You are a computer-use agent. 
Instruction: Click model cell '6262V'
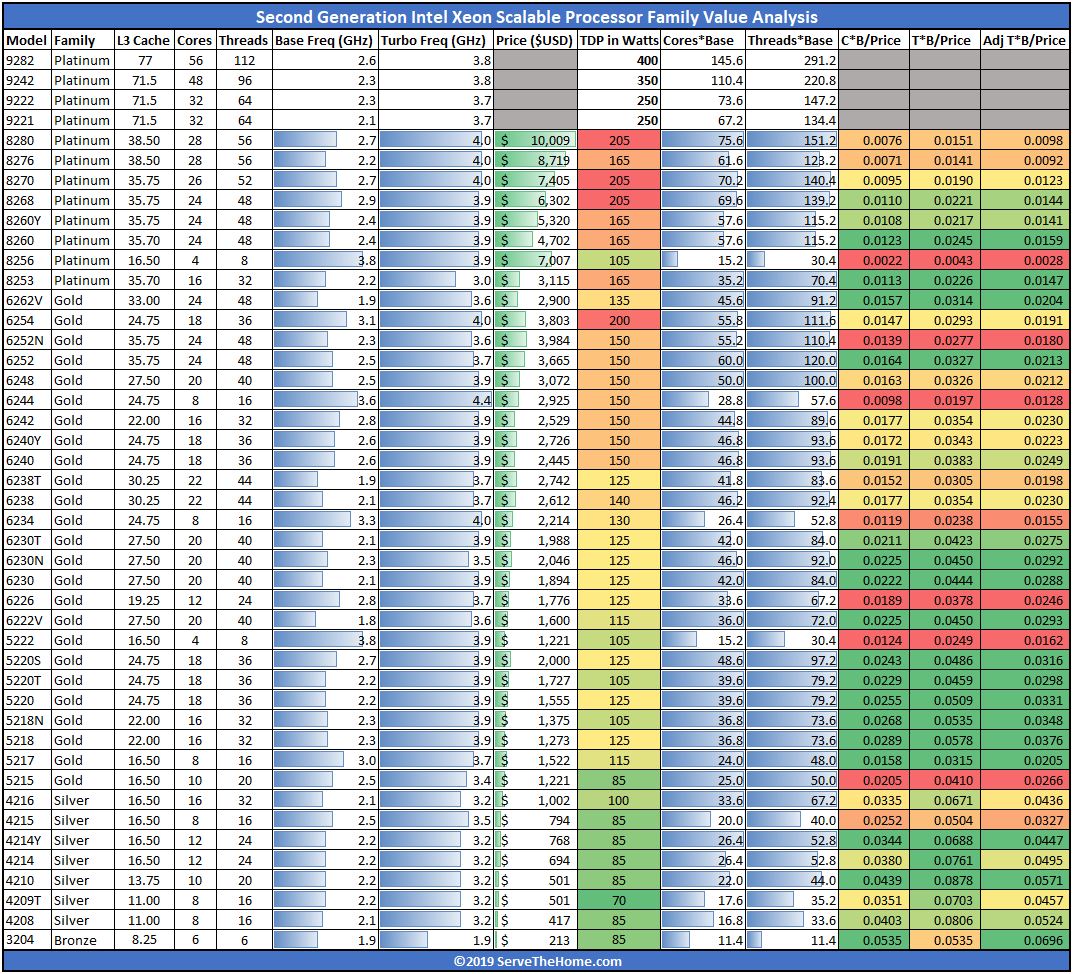(x=27, y=300)
